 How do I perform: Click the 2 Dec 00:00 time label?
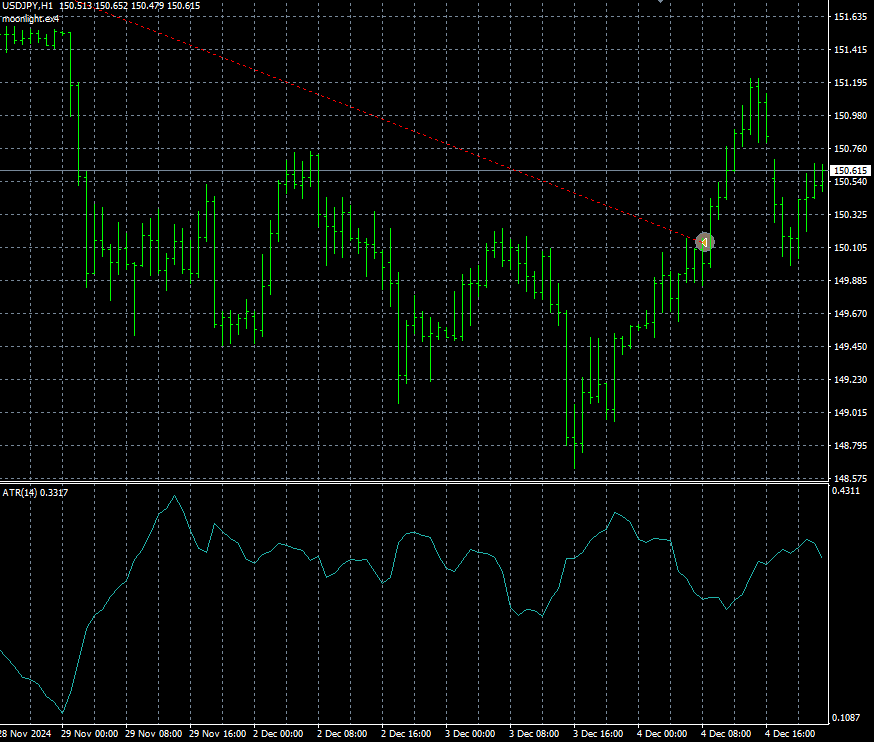pos(278,734)
